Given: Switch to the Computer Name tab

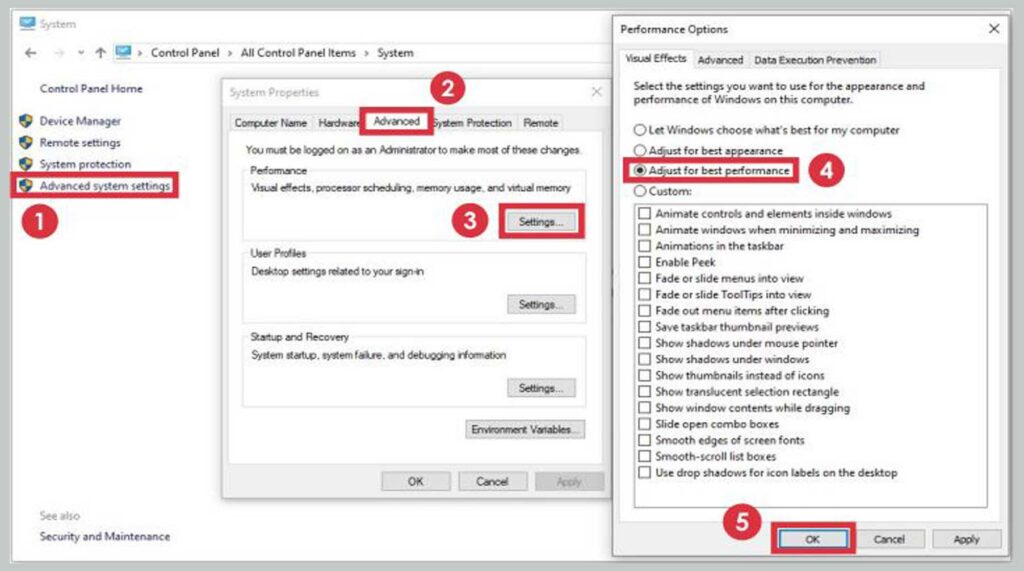Looking at the screenshot, I should pyautogui.click(x=270, y=123).
